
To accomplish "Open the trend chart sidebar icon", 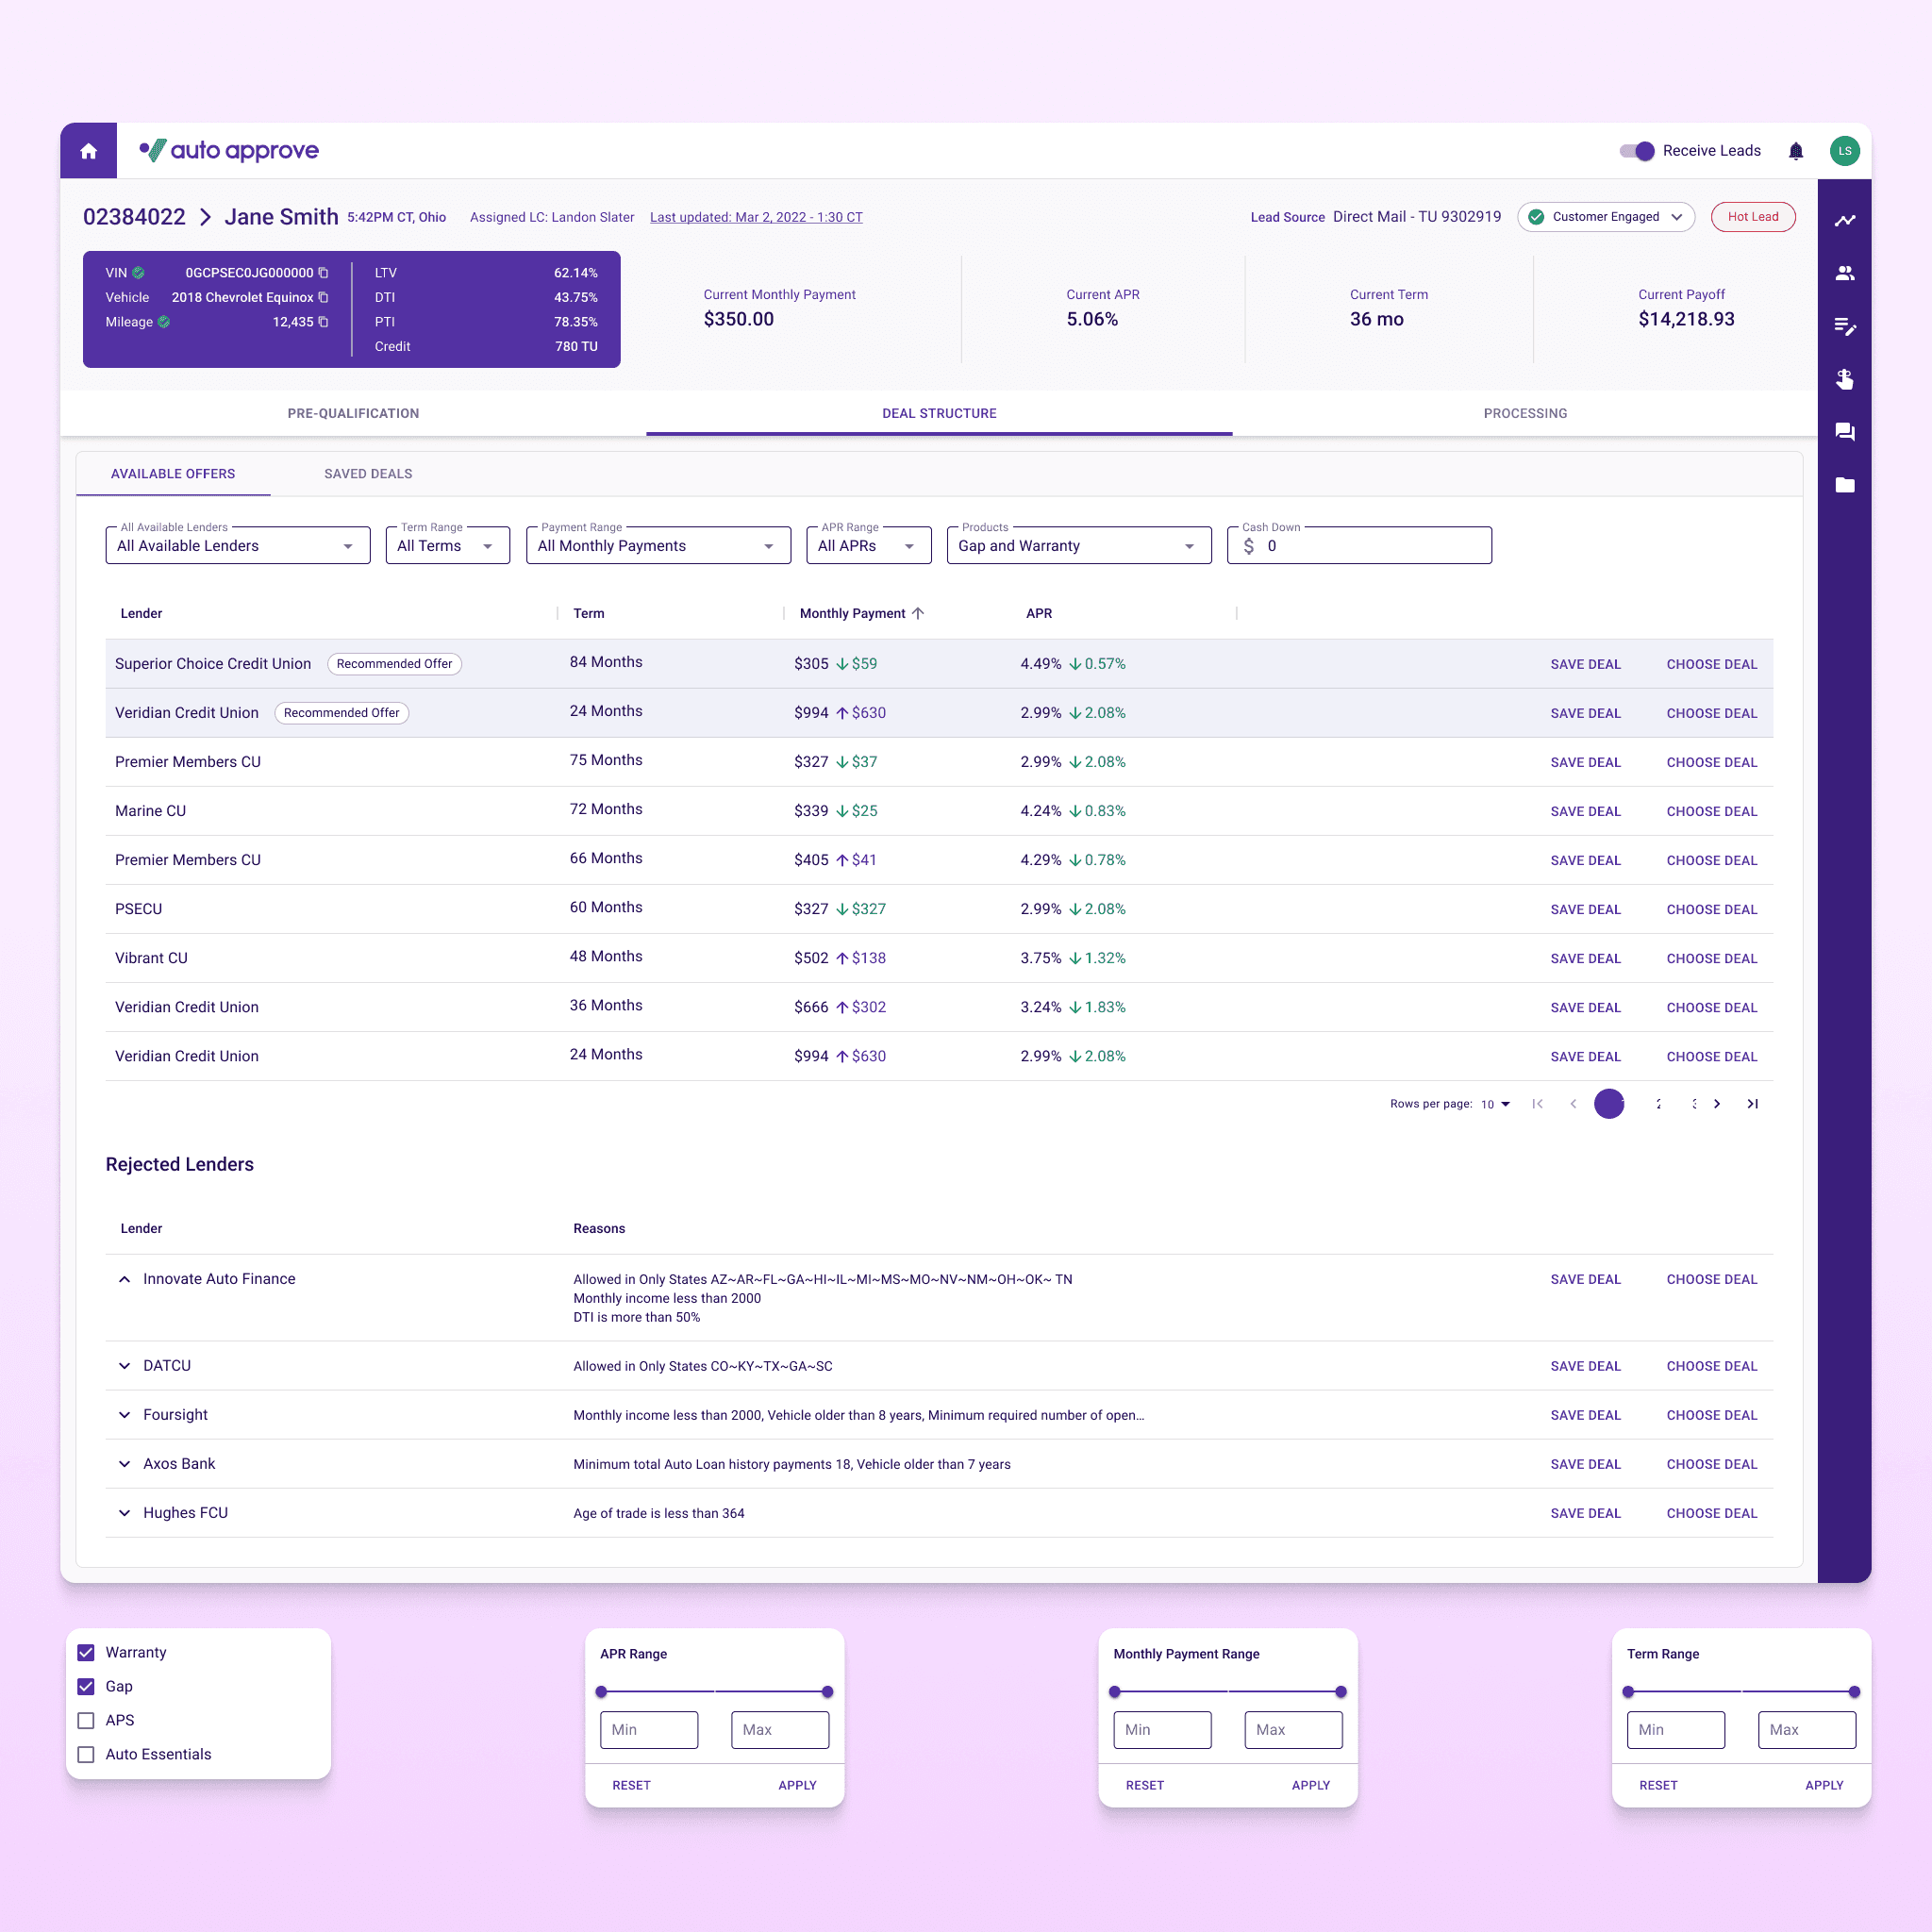I will pyautogui.click(x=1844, y=220).
